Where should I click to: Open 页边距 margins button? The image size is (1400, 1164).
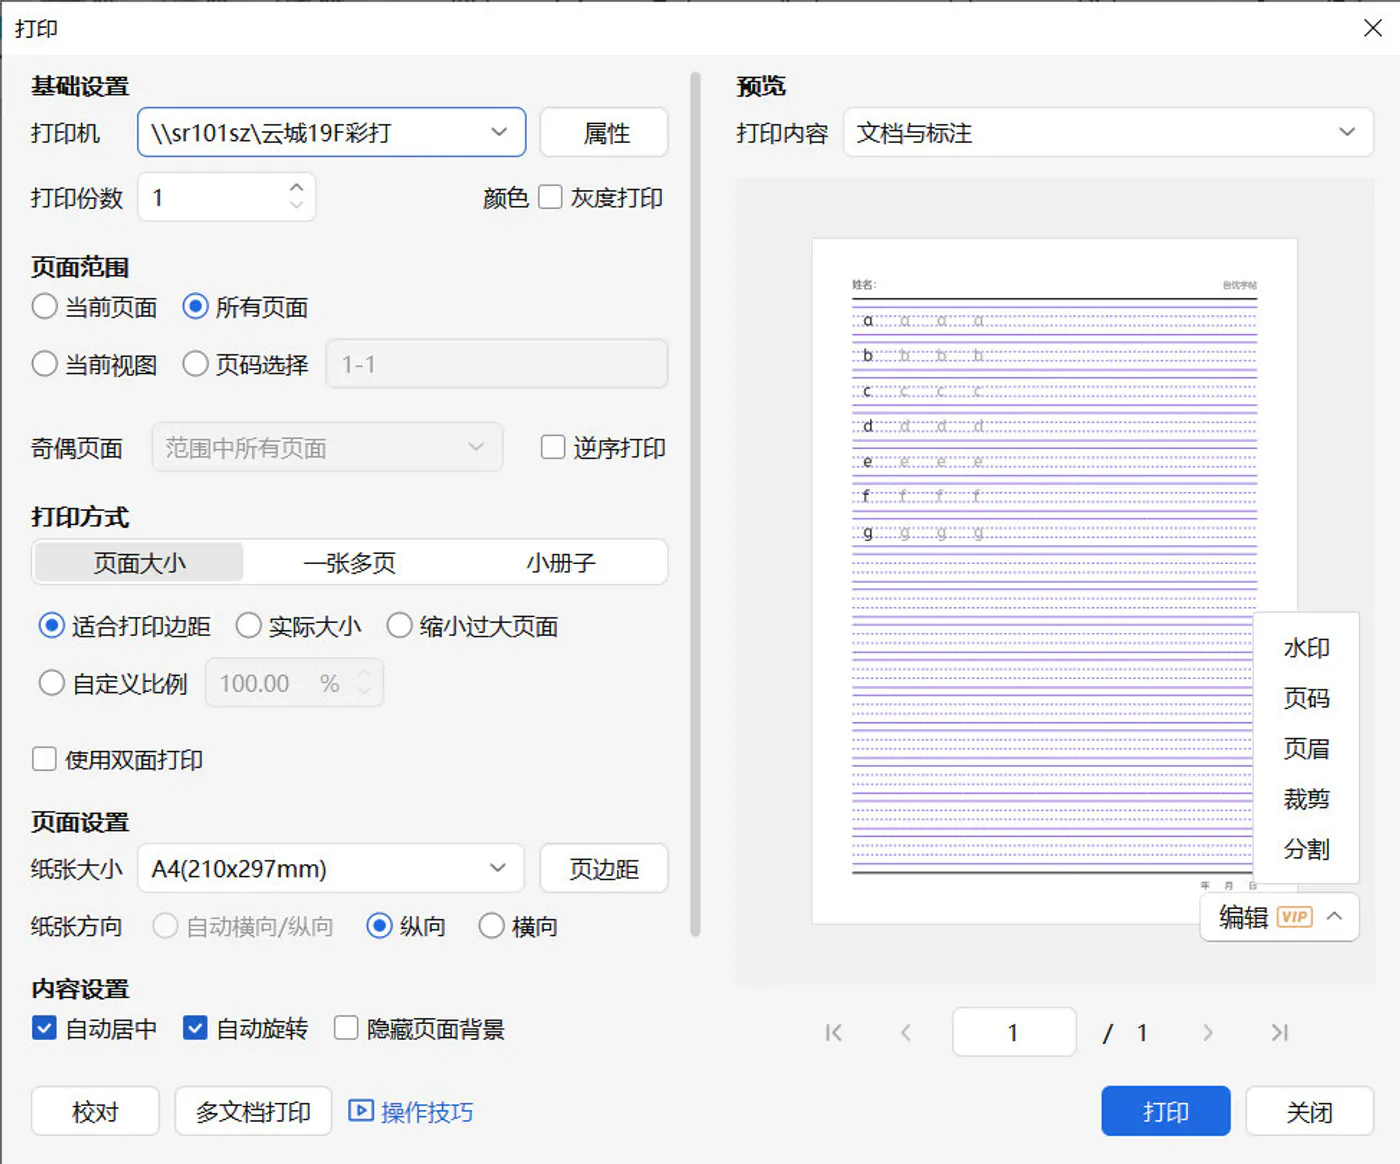tap(604, 868)
